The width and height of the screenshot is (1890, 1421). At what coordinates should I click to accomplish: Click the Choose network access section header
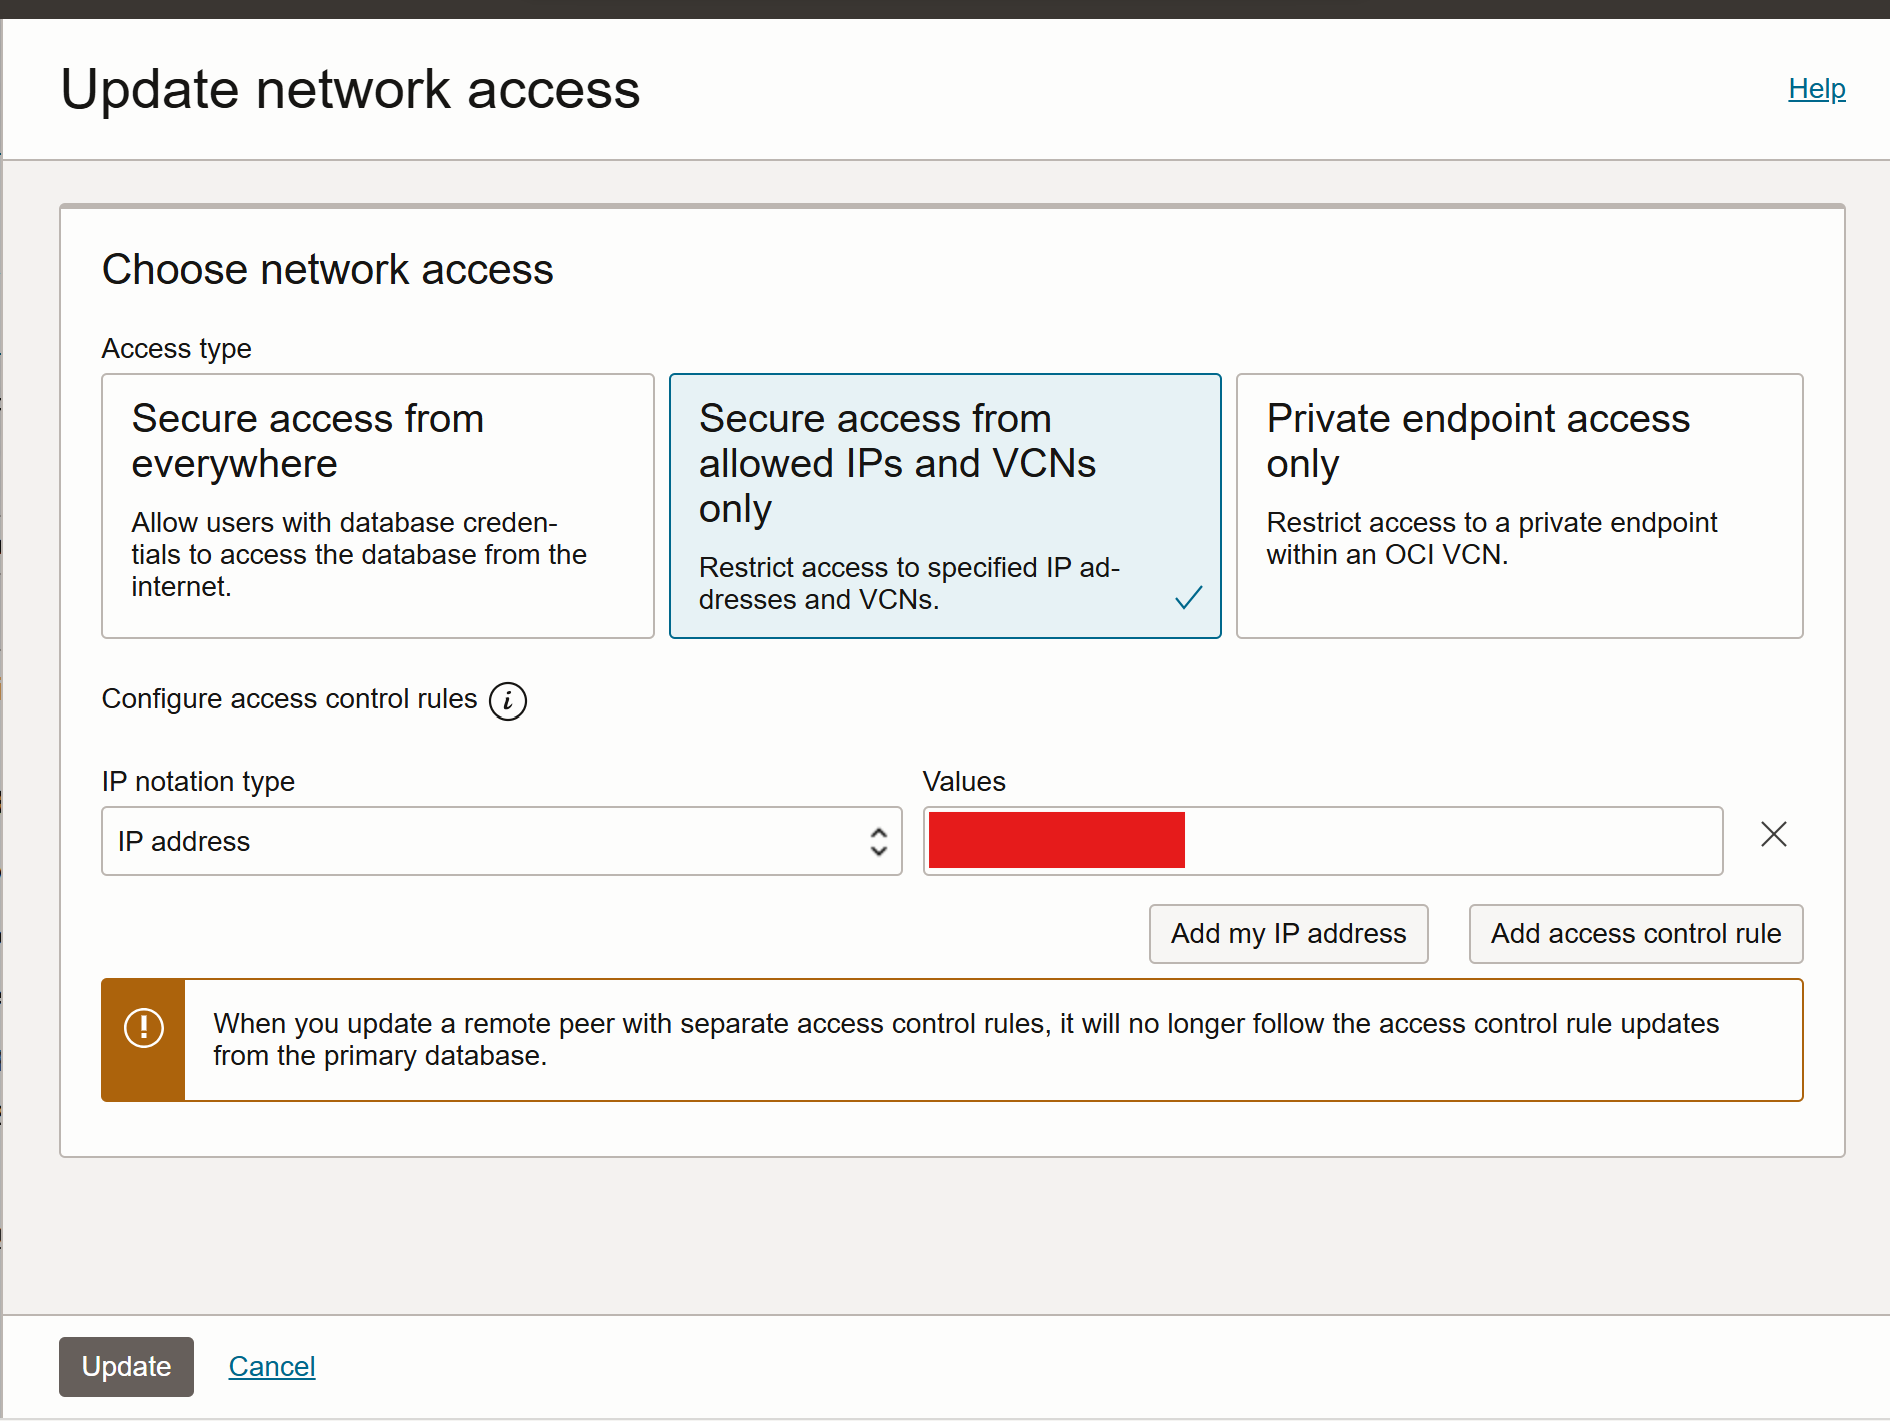[x=327, y=269]
